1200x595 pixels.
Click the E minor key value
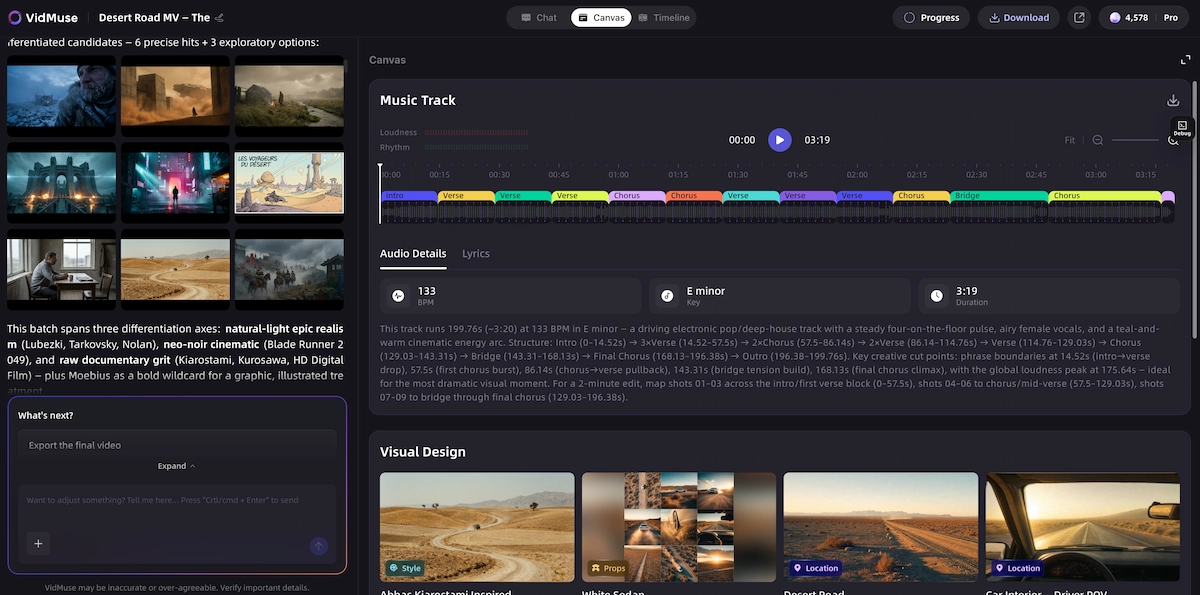click(706, 291)
